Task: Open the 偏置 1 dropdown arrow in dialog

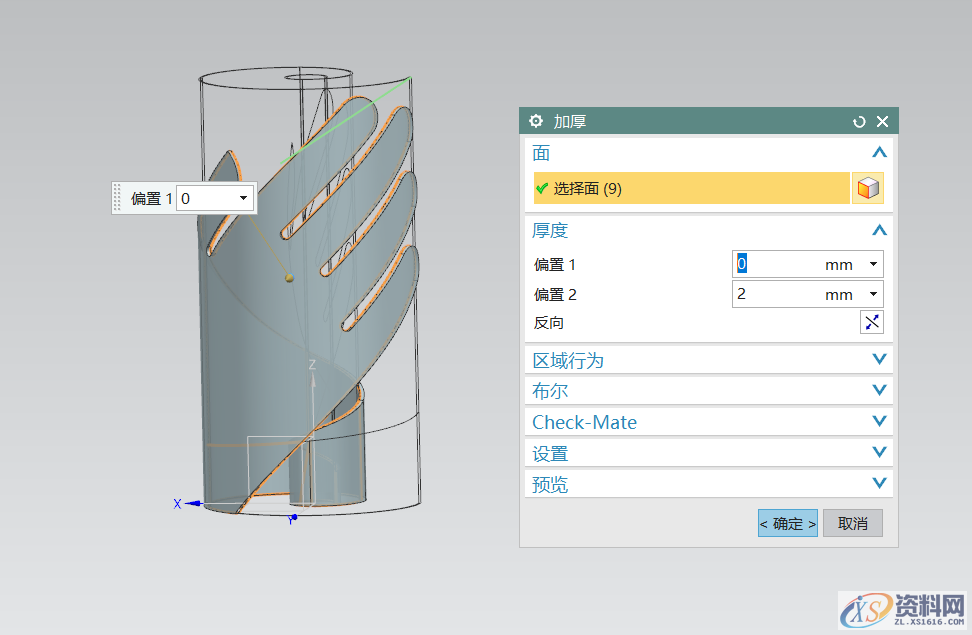Action: click(873, 264)
